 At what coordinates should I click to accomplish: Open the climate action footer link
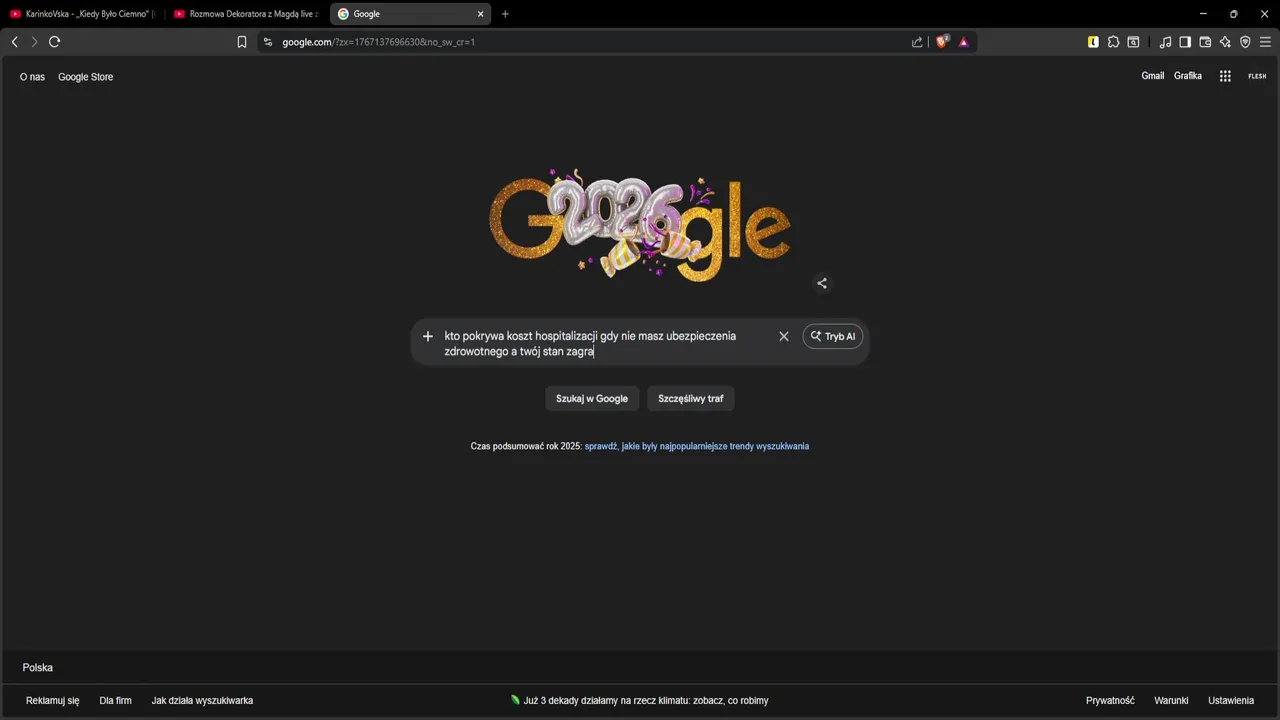click(640, 701)
